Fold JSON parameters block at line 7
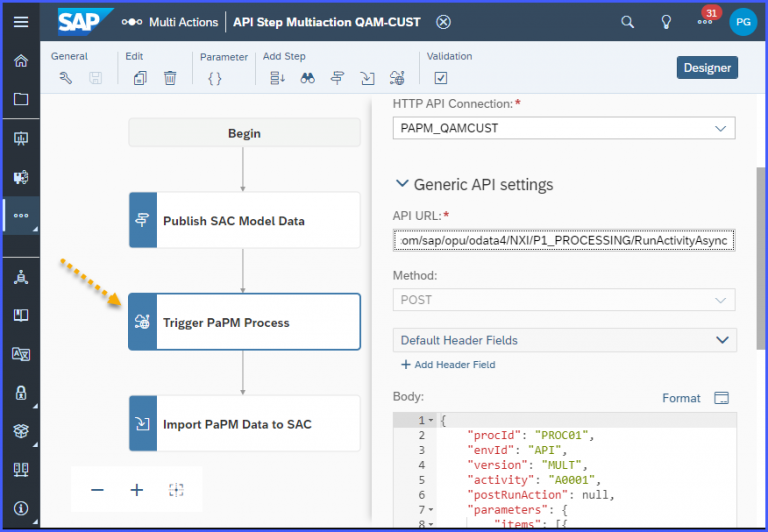The height and width of the screenshot is (532, 768). 431,510
